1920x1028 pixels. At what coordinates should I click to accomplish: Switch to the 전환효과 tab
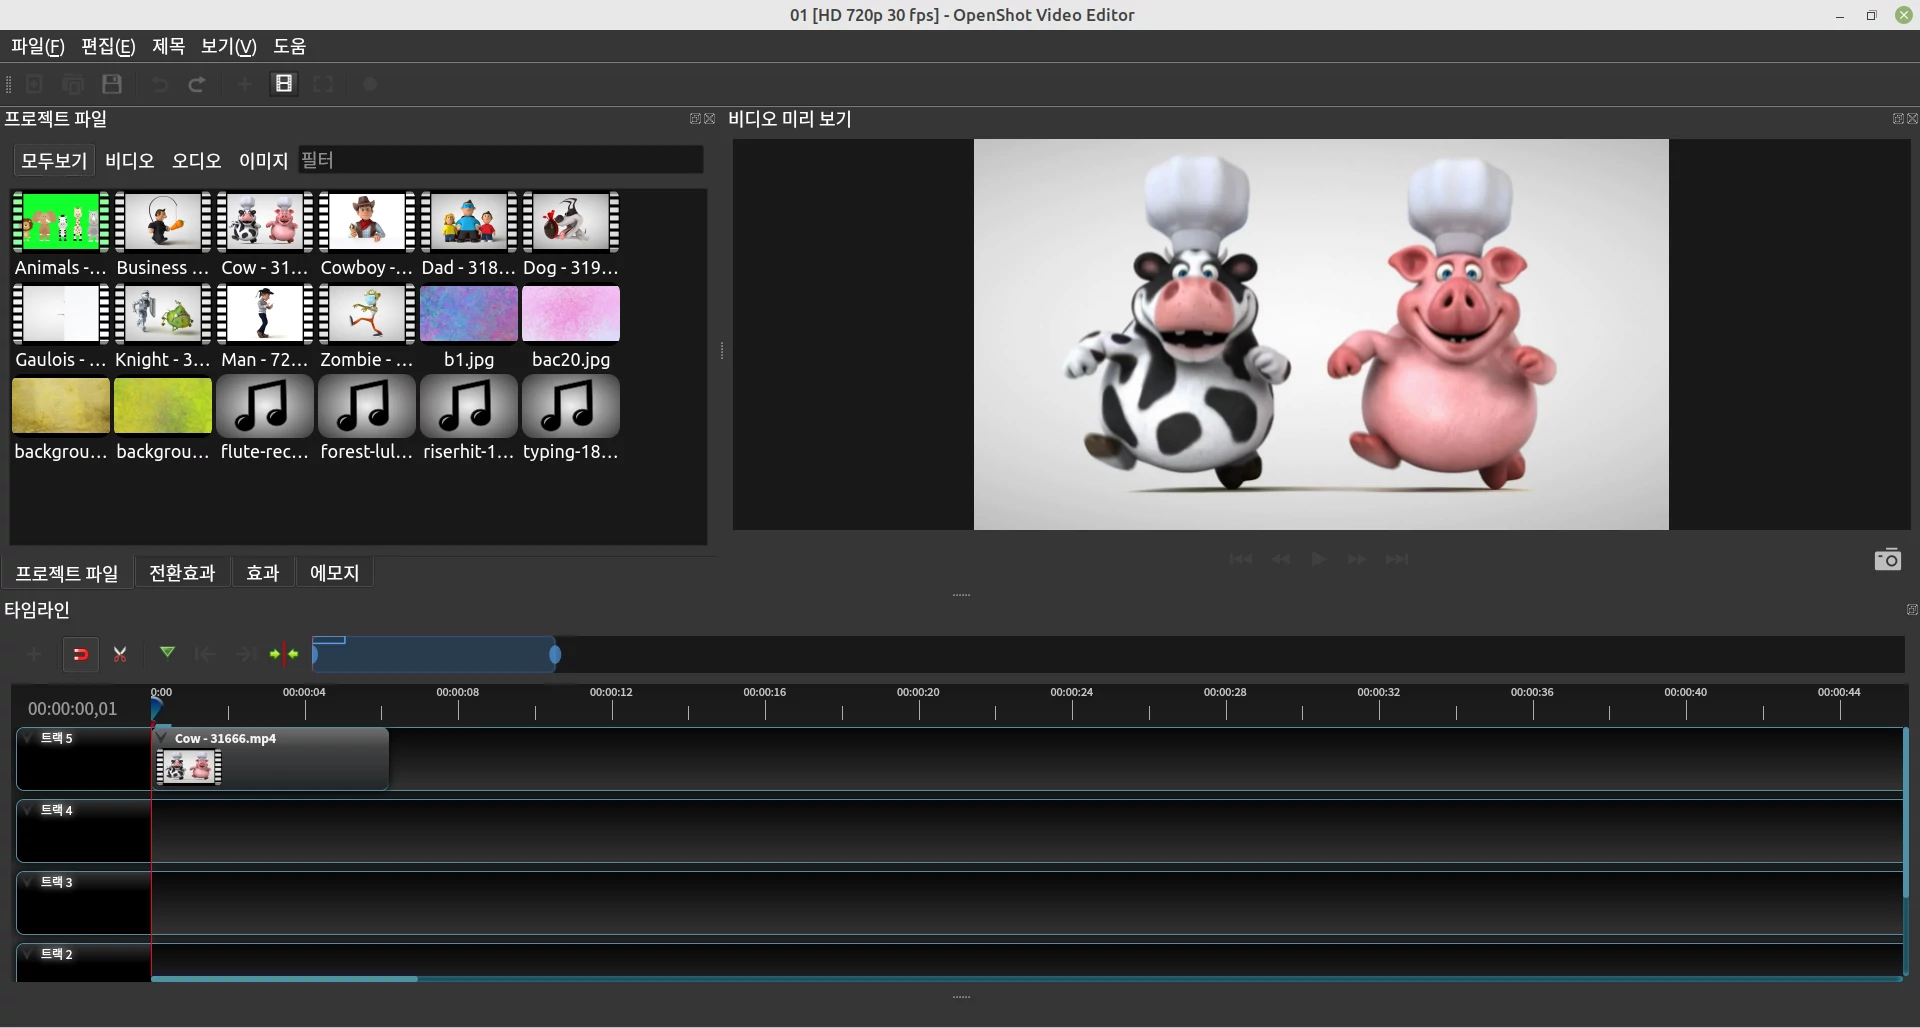coord(182,573)
